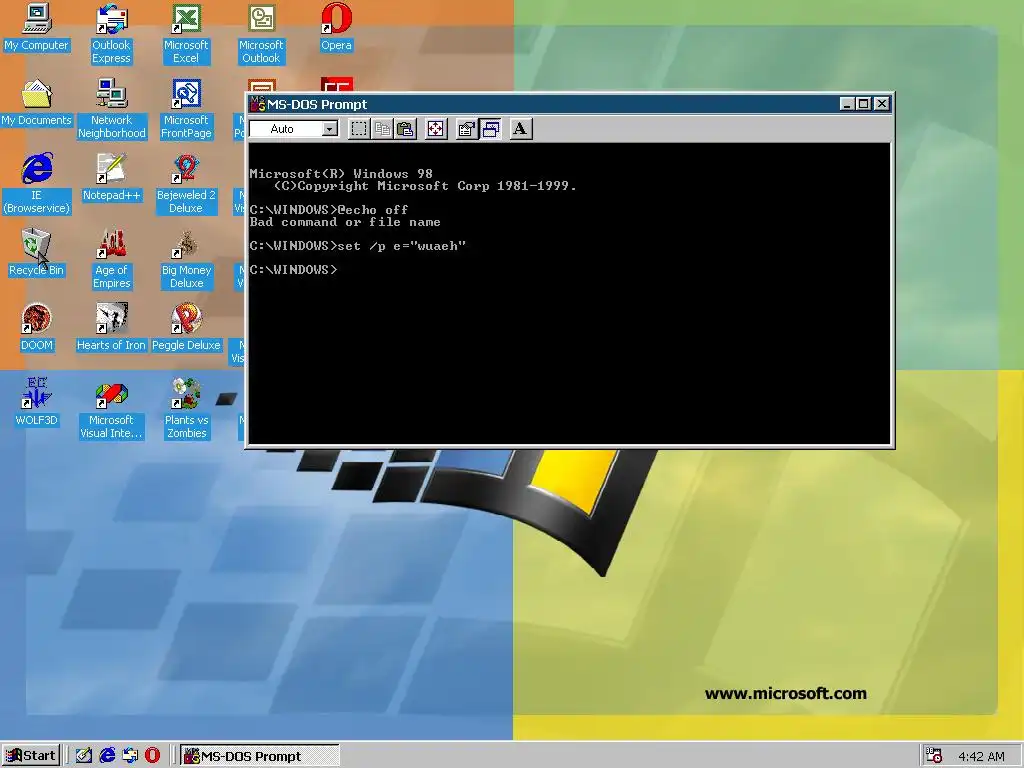
Task: Click the Task Scheduler tray icon
Action: [x=934, y=756]
